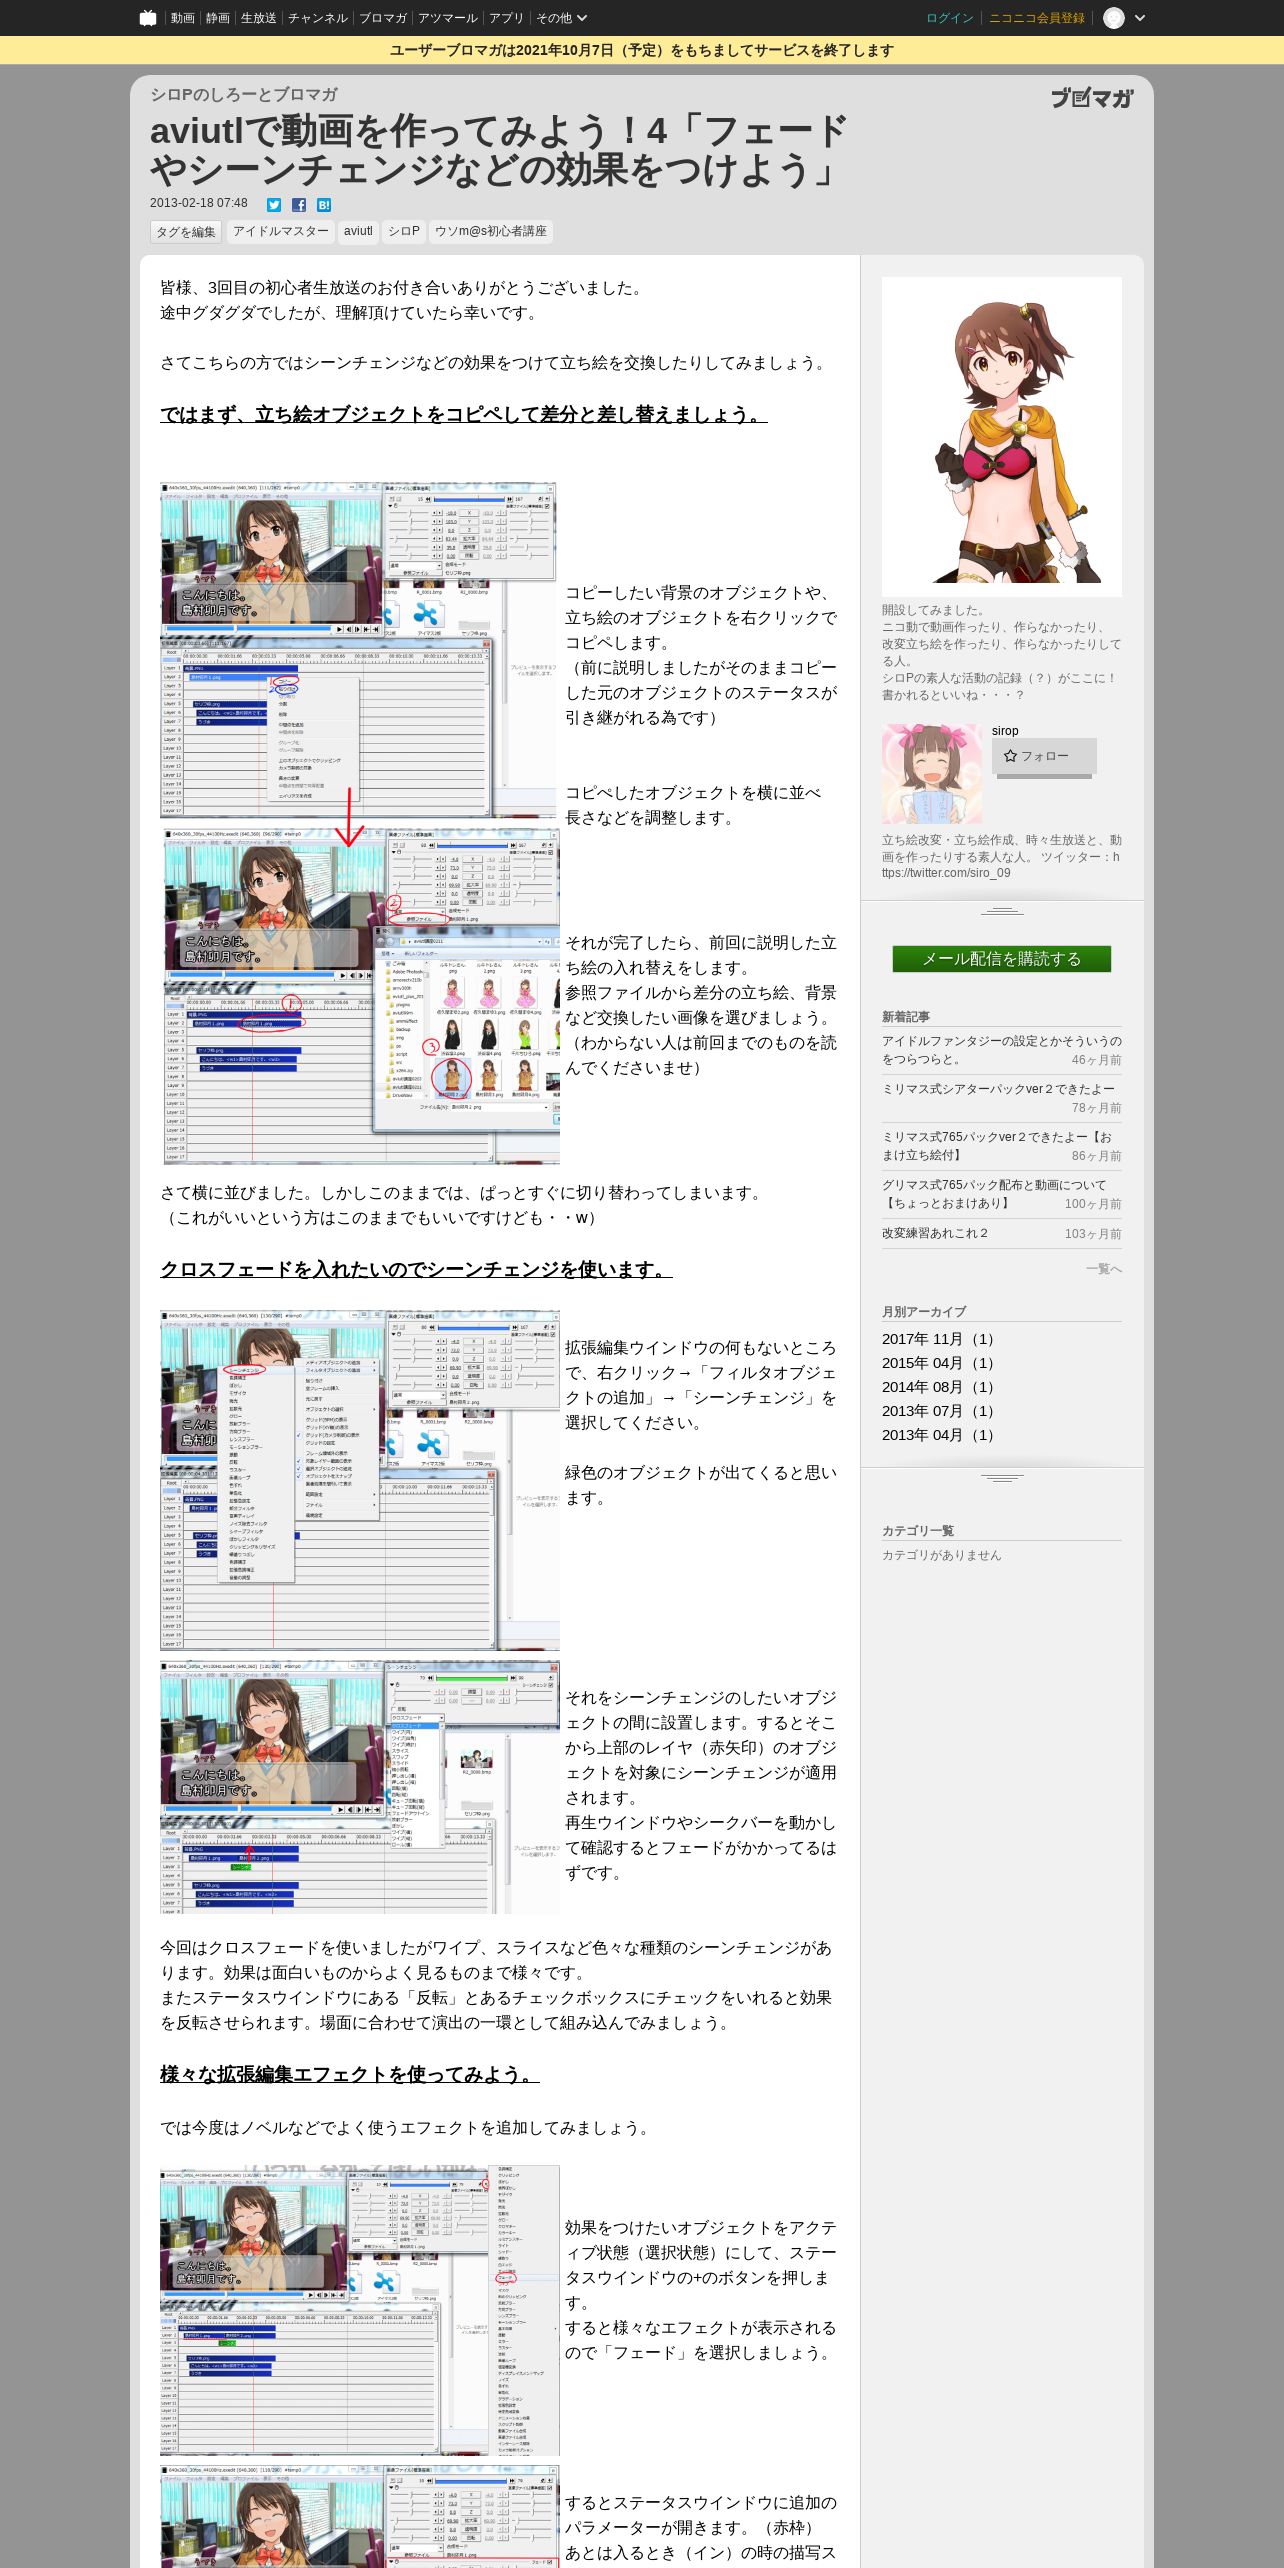The height and width of the screenshot is (2568, 1284).
Task: Open the account dropdown arrow
Action: (x=1140, y=18)
